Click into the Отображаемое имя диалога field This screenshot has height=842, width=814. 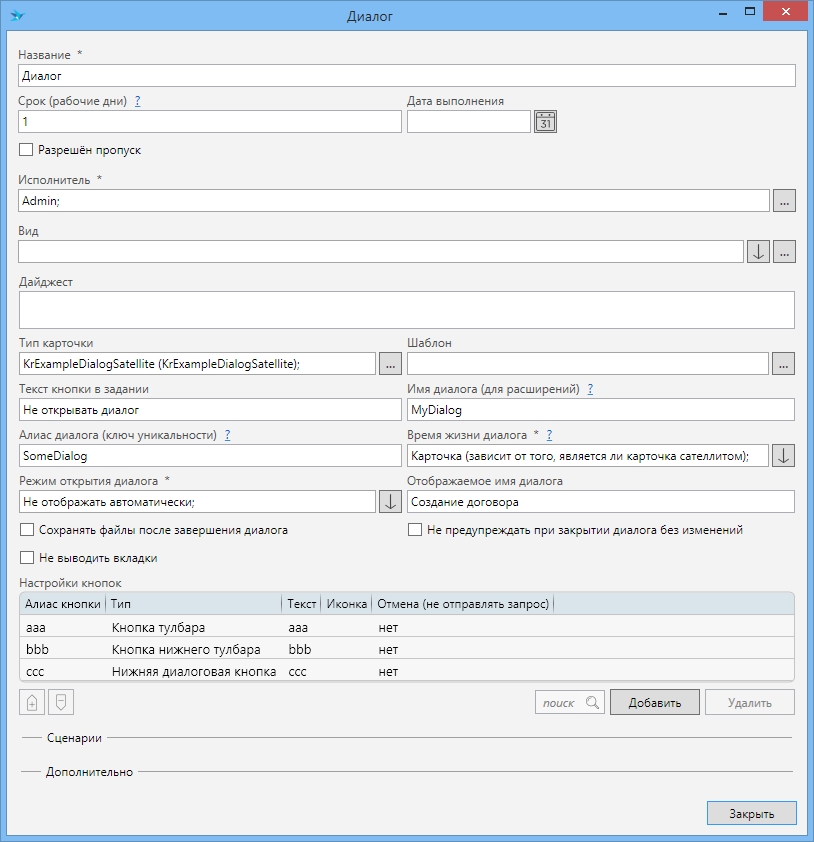pyautogui.click(x=600, y=502)
